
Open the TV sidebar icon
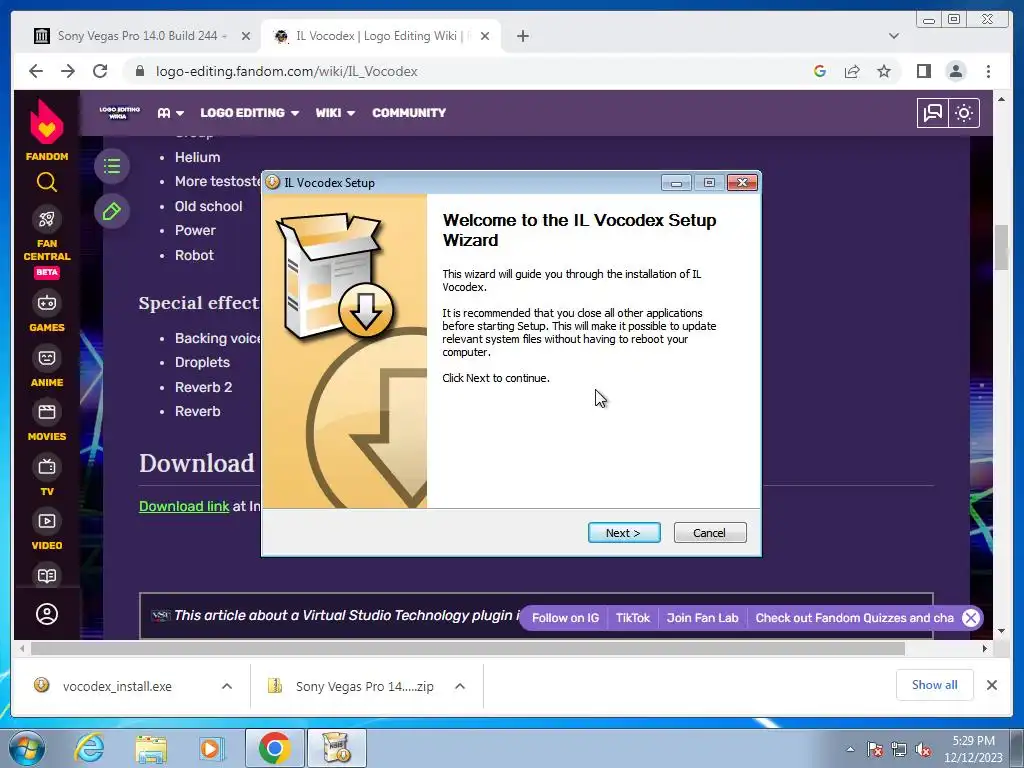46,467
